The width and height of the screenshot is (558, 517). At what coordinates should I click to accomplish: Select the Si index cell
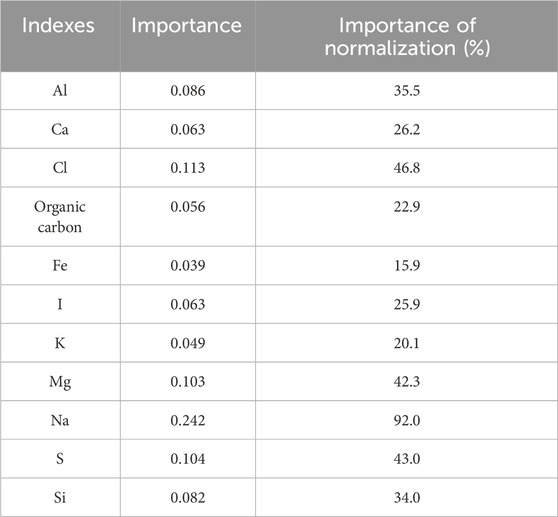tap(60, 497)
